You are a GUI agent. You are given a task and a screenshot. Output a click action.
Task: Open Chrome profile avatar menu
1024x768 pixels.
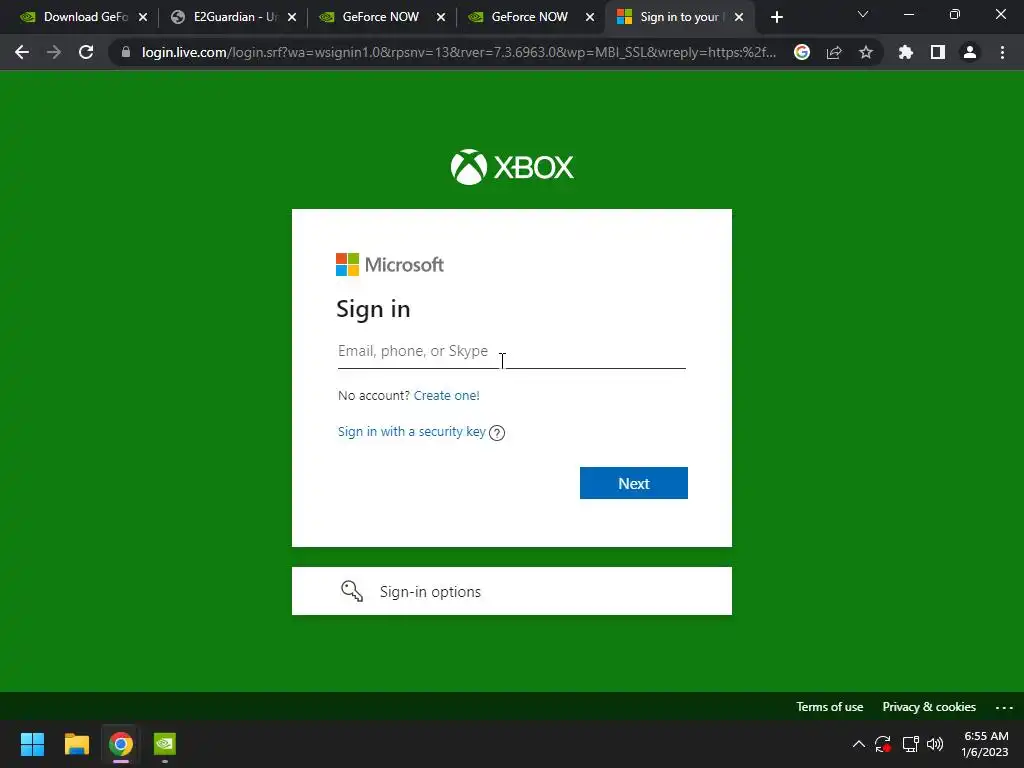click(970, 52)
